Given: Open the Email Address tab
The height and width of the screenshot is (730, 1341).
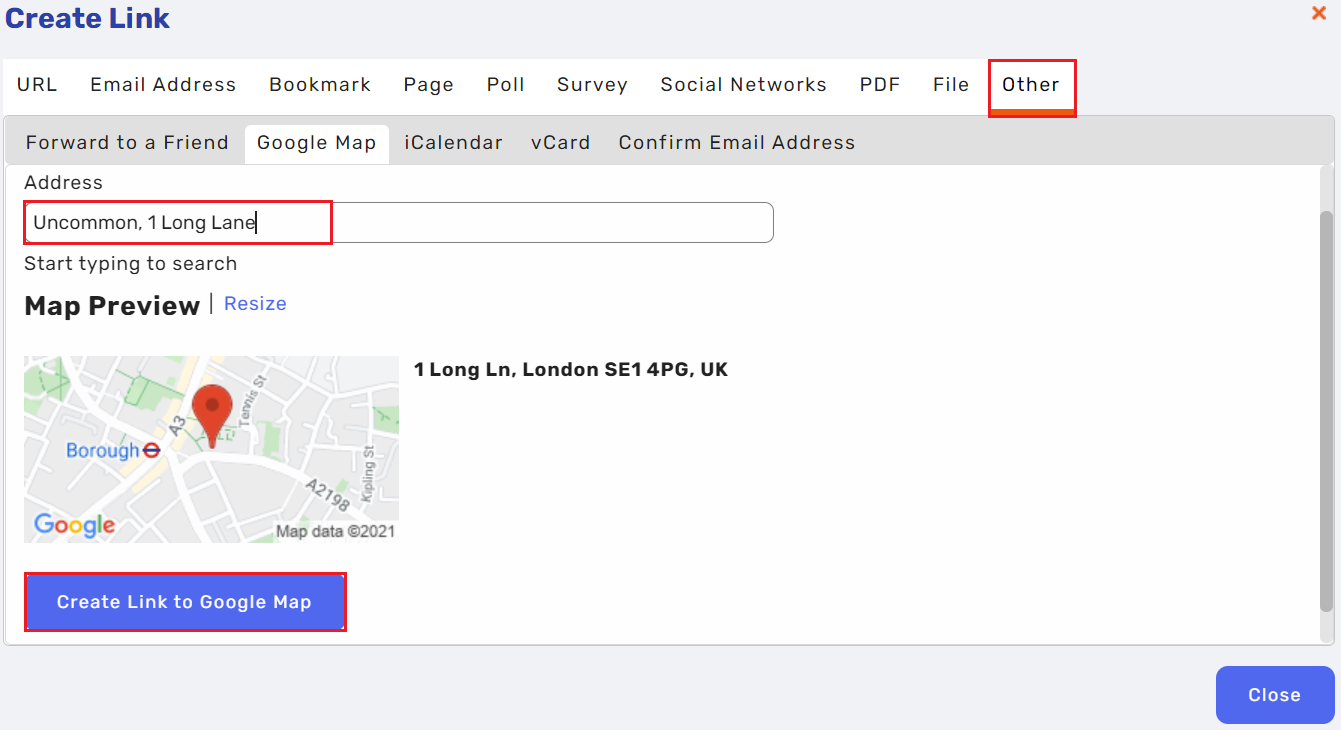Looking at the screenshot, I should point(163,85).
